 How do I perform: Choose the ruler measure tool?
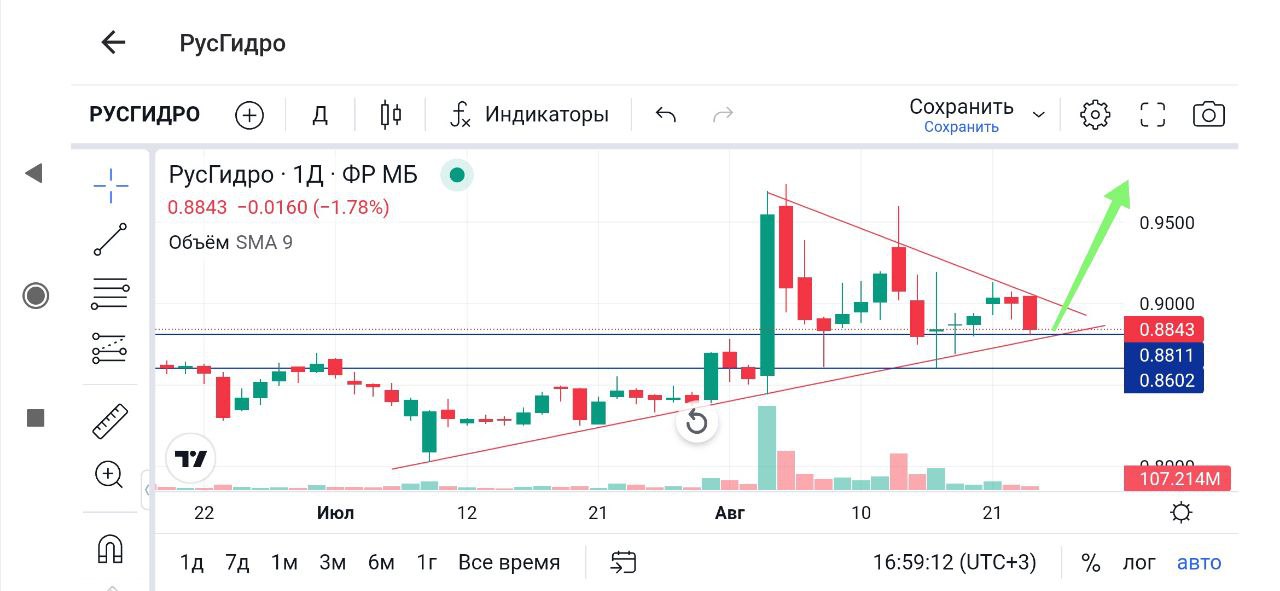coord(110,421)
